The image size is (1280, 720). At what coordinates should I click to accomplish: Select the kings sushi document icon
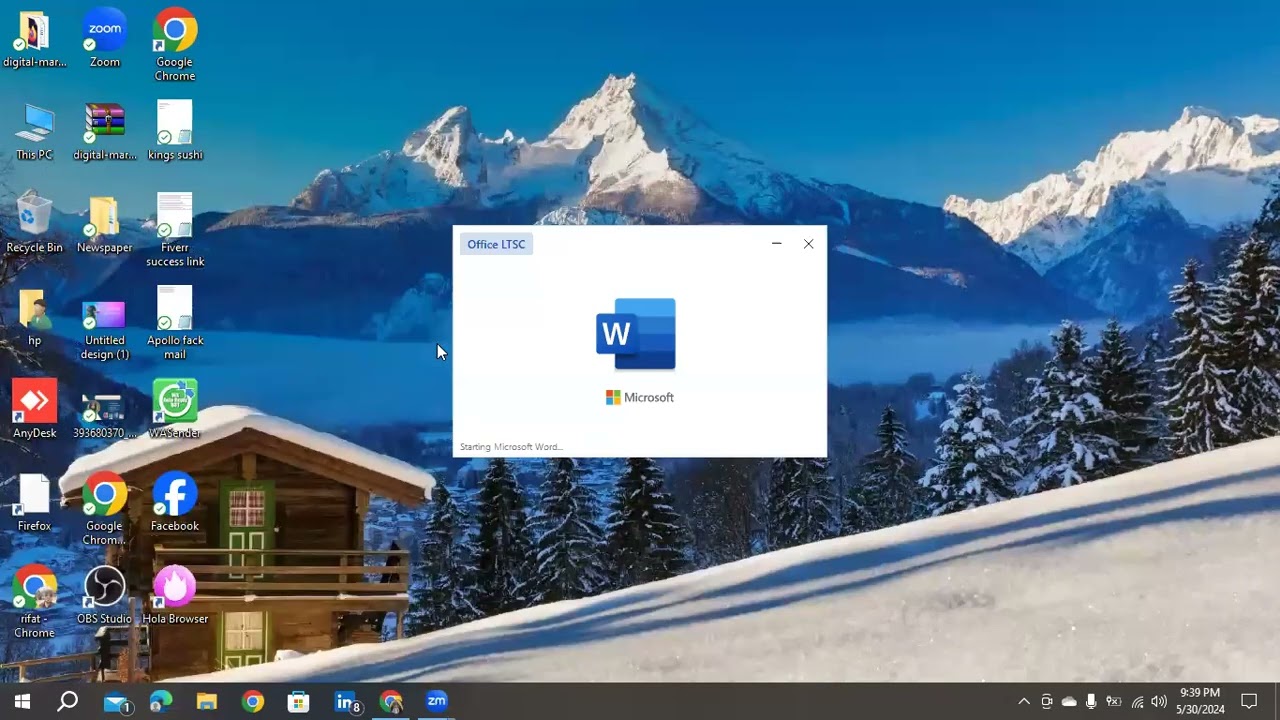coord(175,131)
